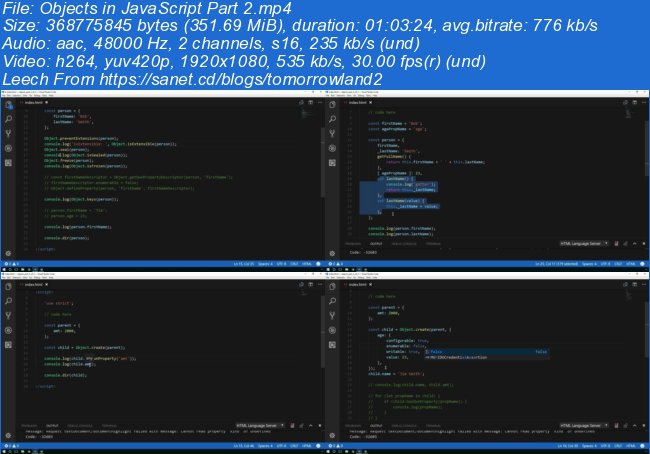Open Source Control in the top-right frame
Image resolution: width=650 pixels, height=454 pixels.
(x=332, y=134)
